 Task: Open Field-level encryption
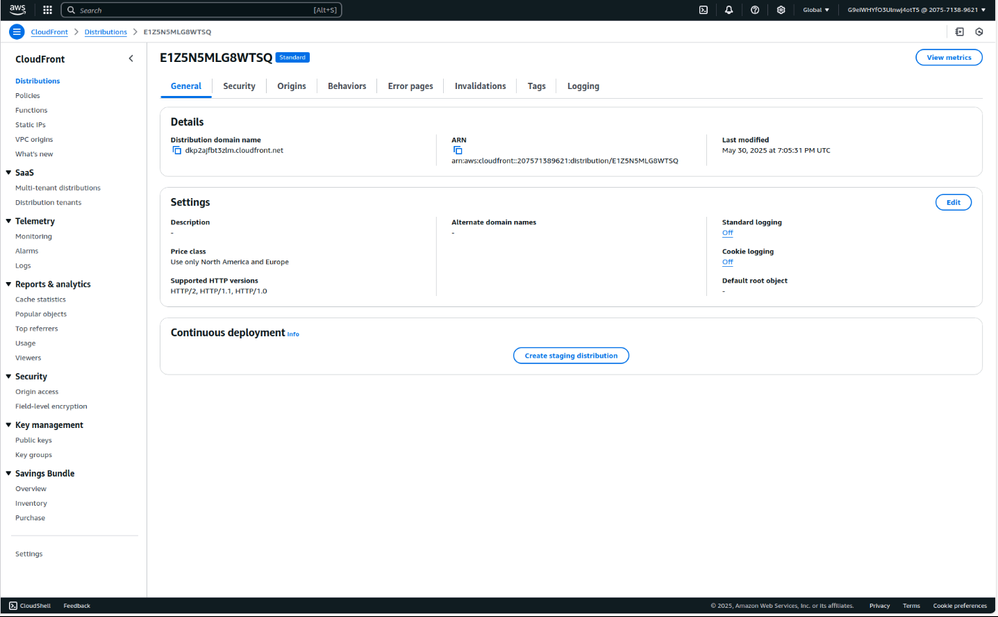pos(51,406)
